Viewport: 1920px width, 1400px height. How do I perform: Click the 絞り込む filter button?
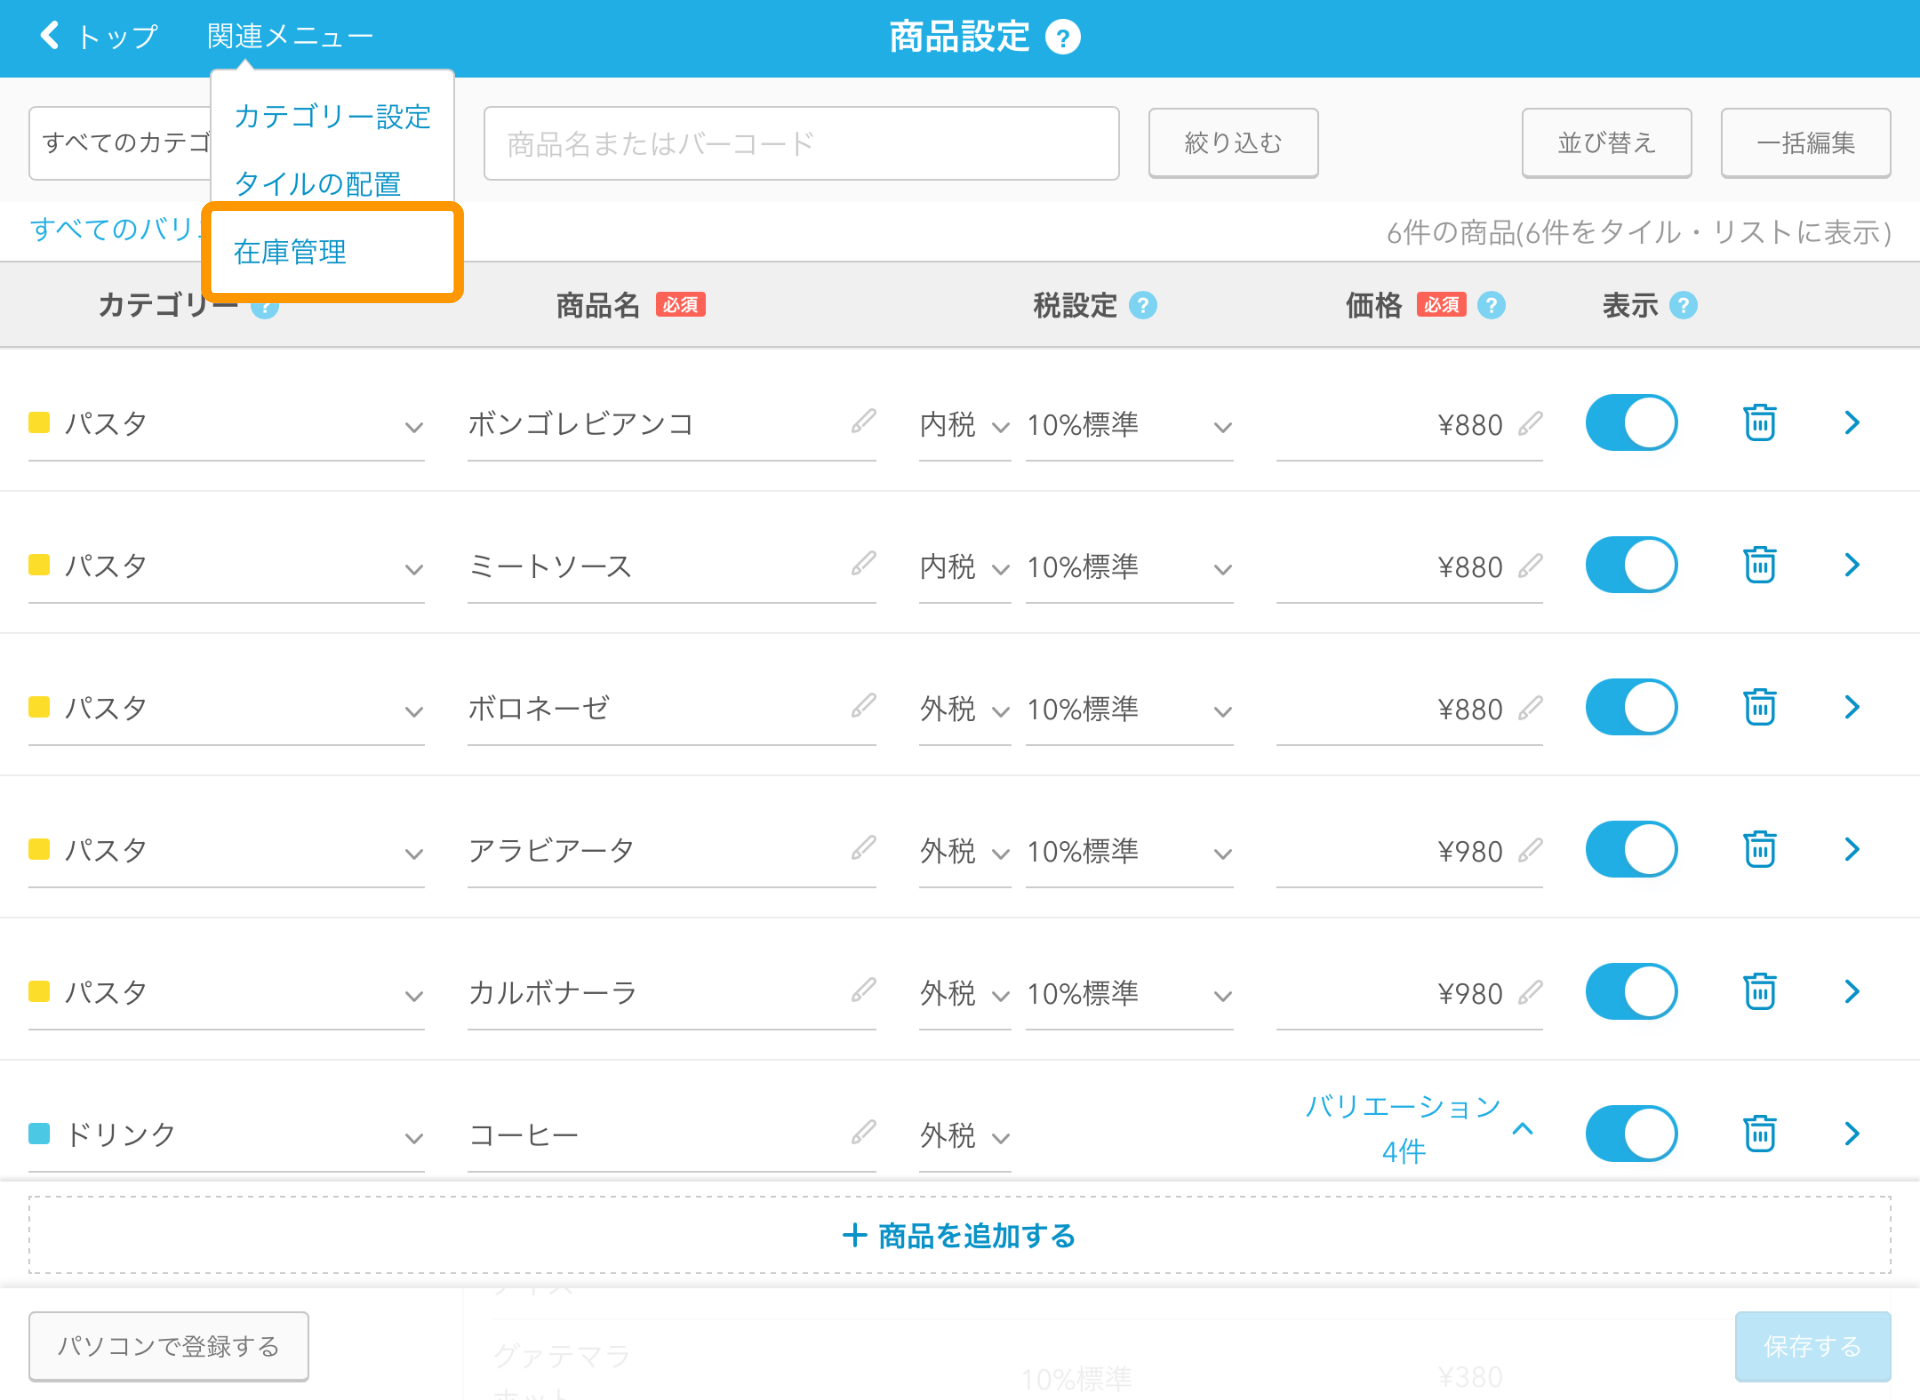(x=1233, y=143)
